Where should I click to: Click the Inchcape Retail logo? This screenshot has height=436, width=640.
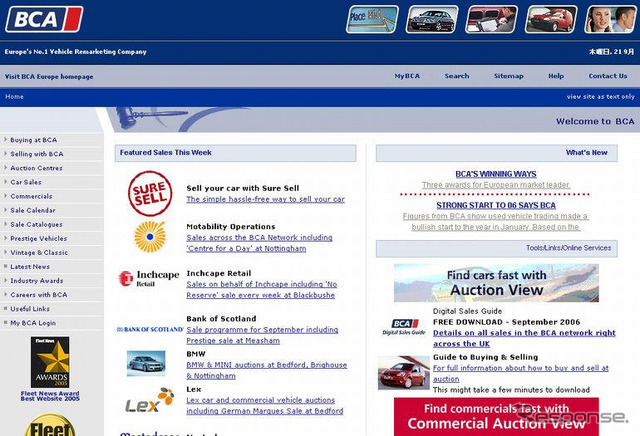149,278
